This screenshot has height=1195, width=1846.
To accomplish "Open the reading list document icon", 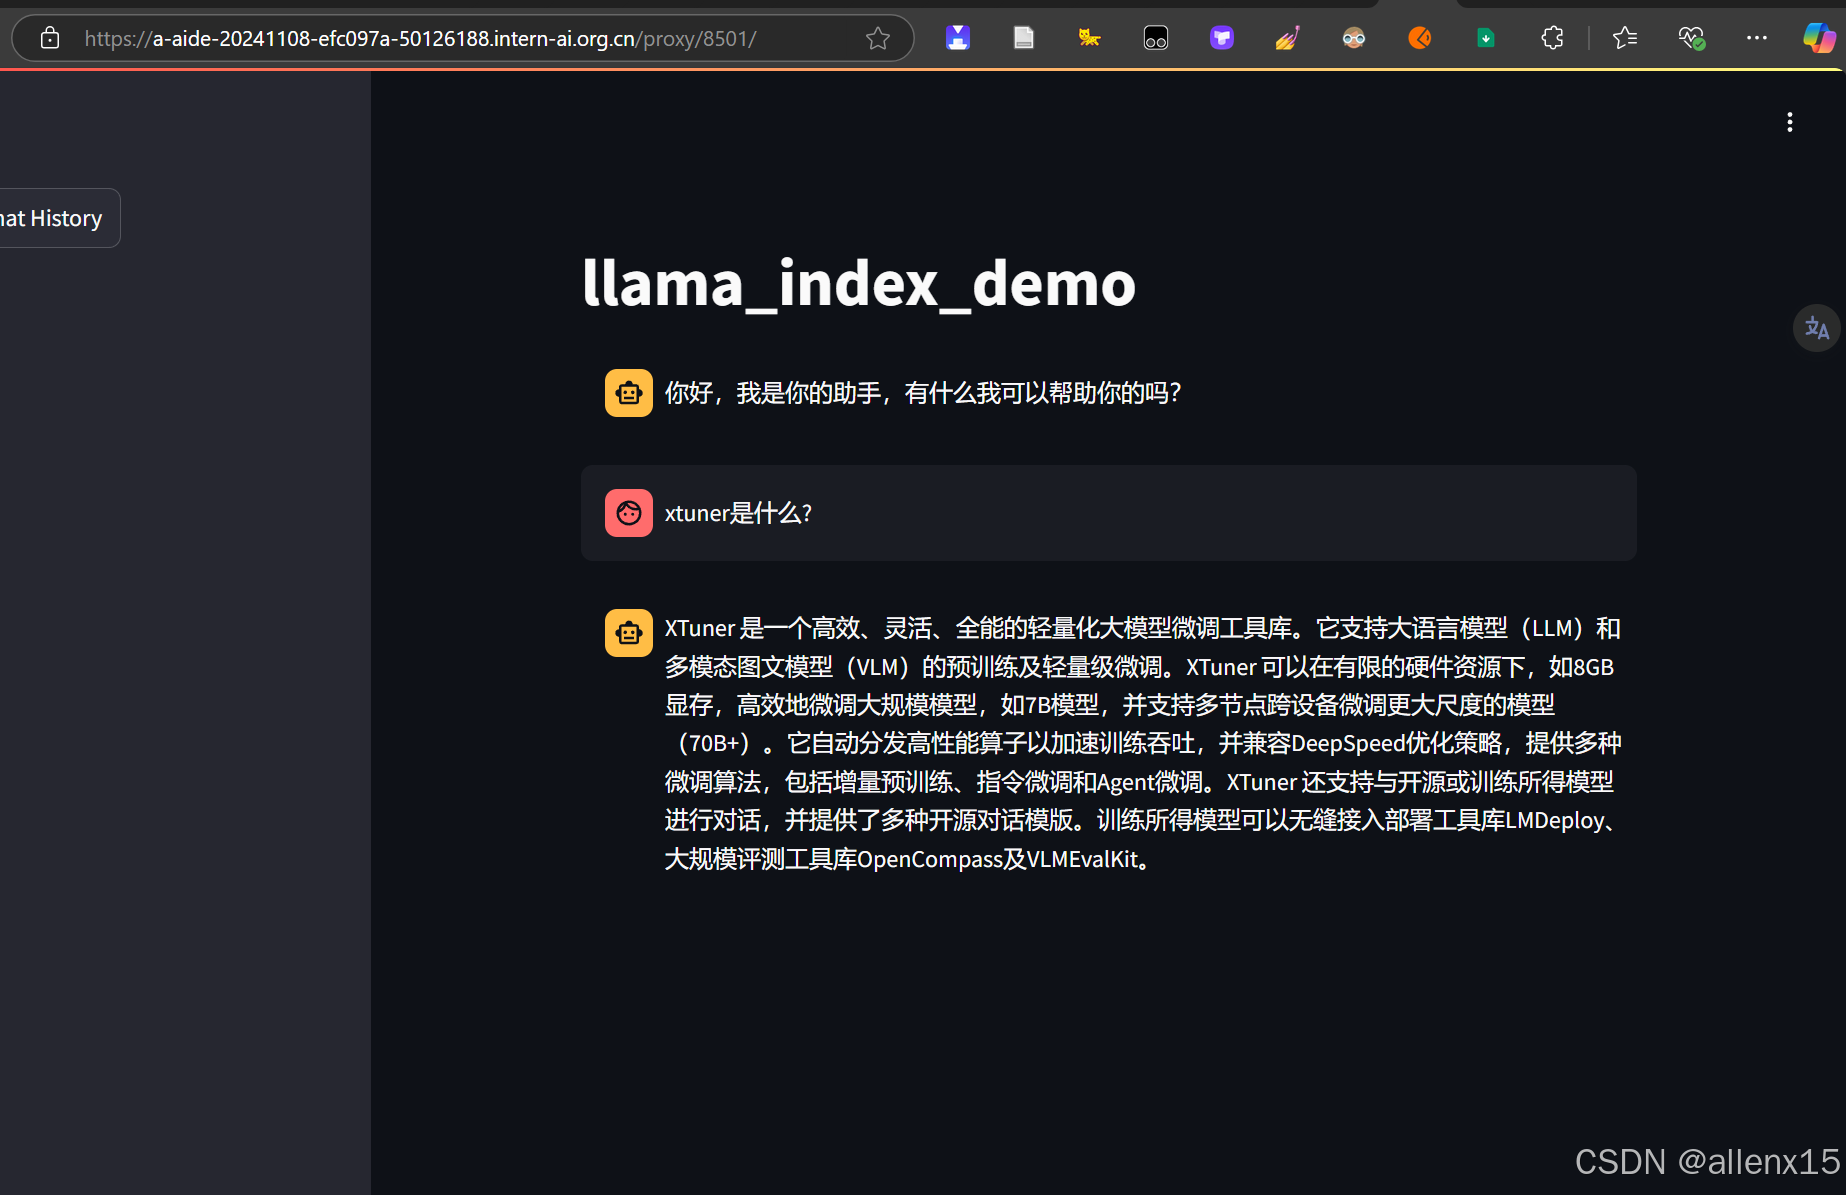I will click(1023, 38).
